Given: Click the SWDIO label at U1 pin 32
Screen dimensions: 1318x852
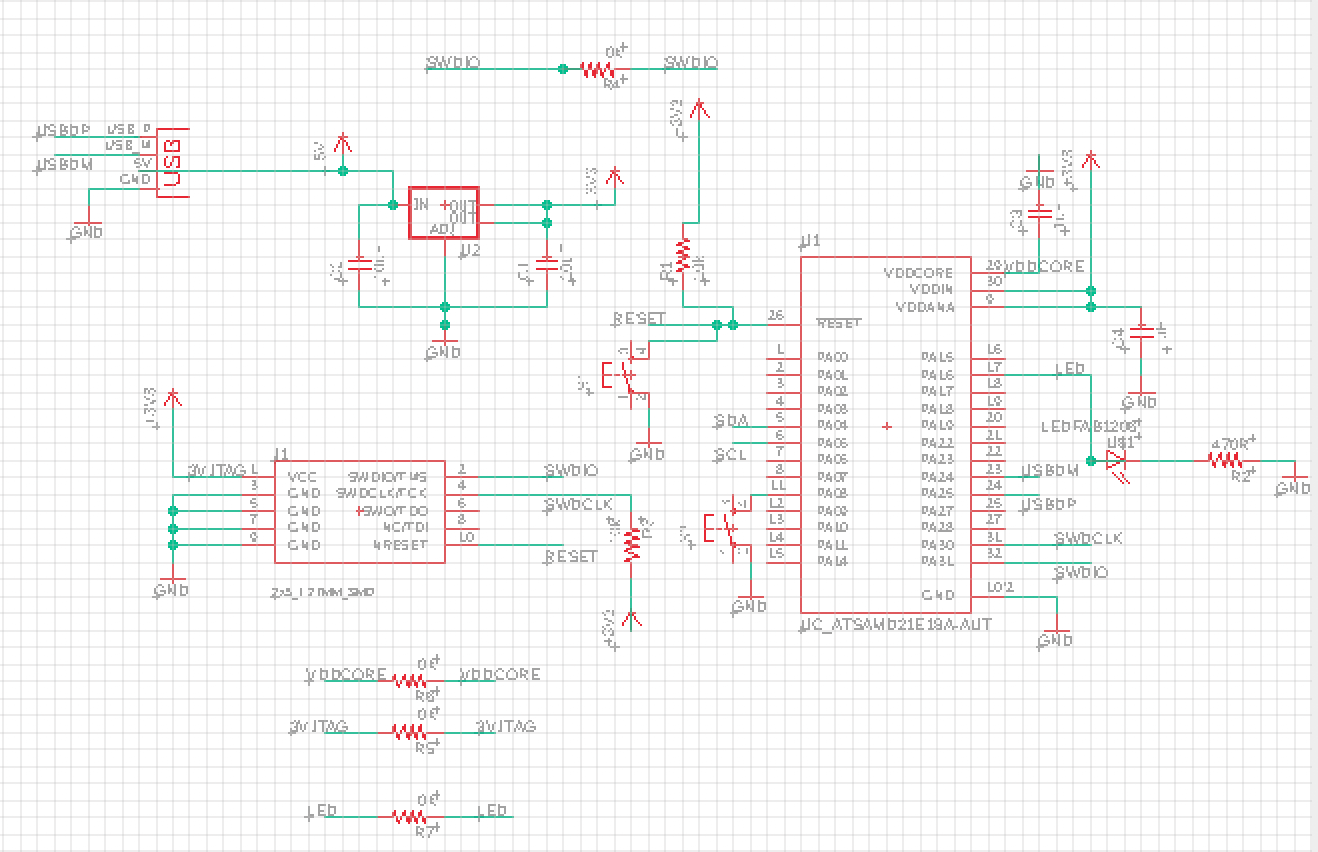Looking at the screenshot, I should click(x=1083, y=573).
